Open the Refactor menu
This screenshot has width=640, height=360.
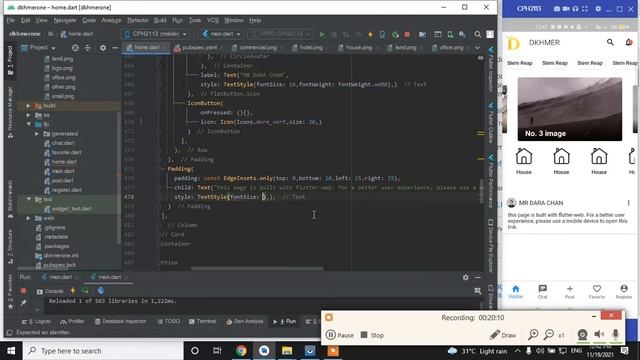(138, 20)
